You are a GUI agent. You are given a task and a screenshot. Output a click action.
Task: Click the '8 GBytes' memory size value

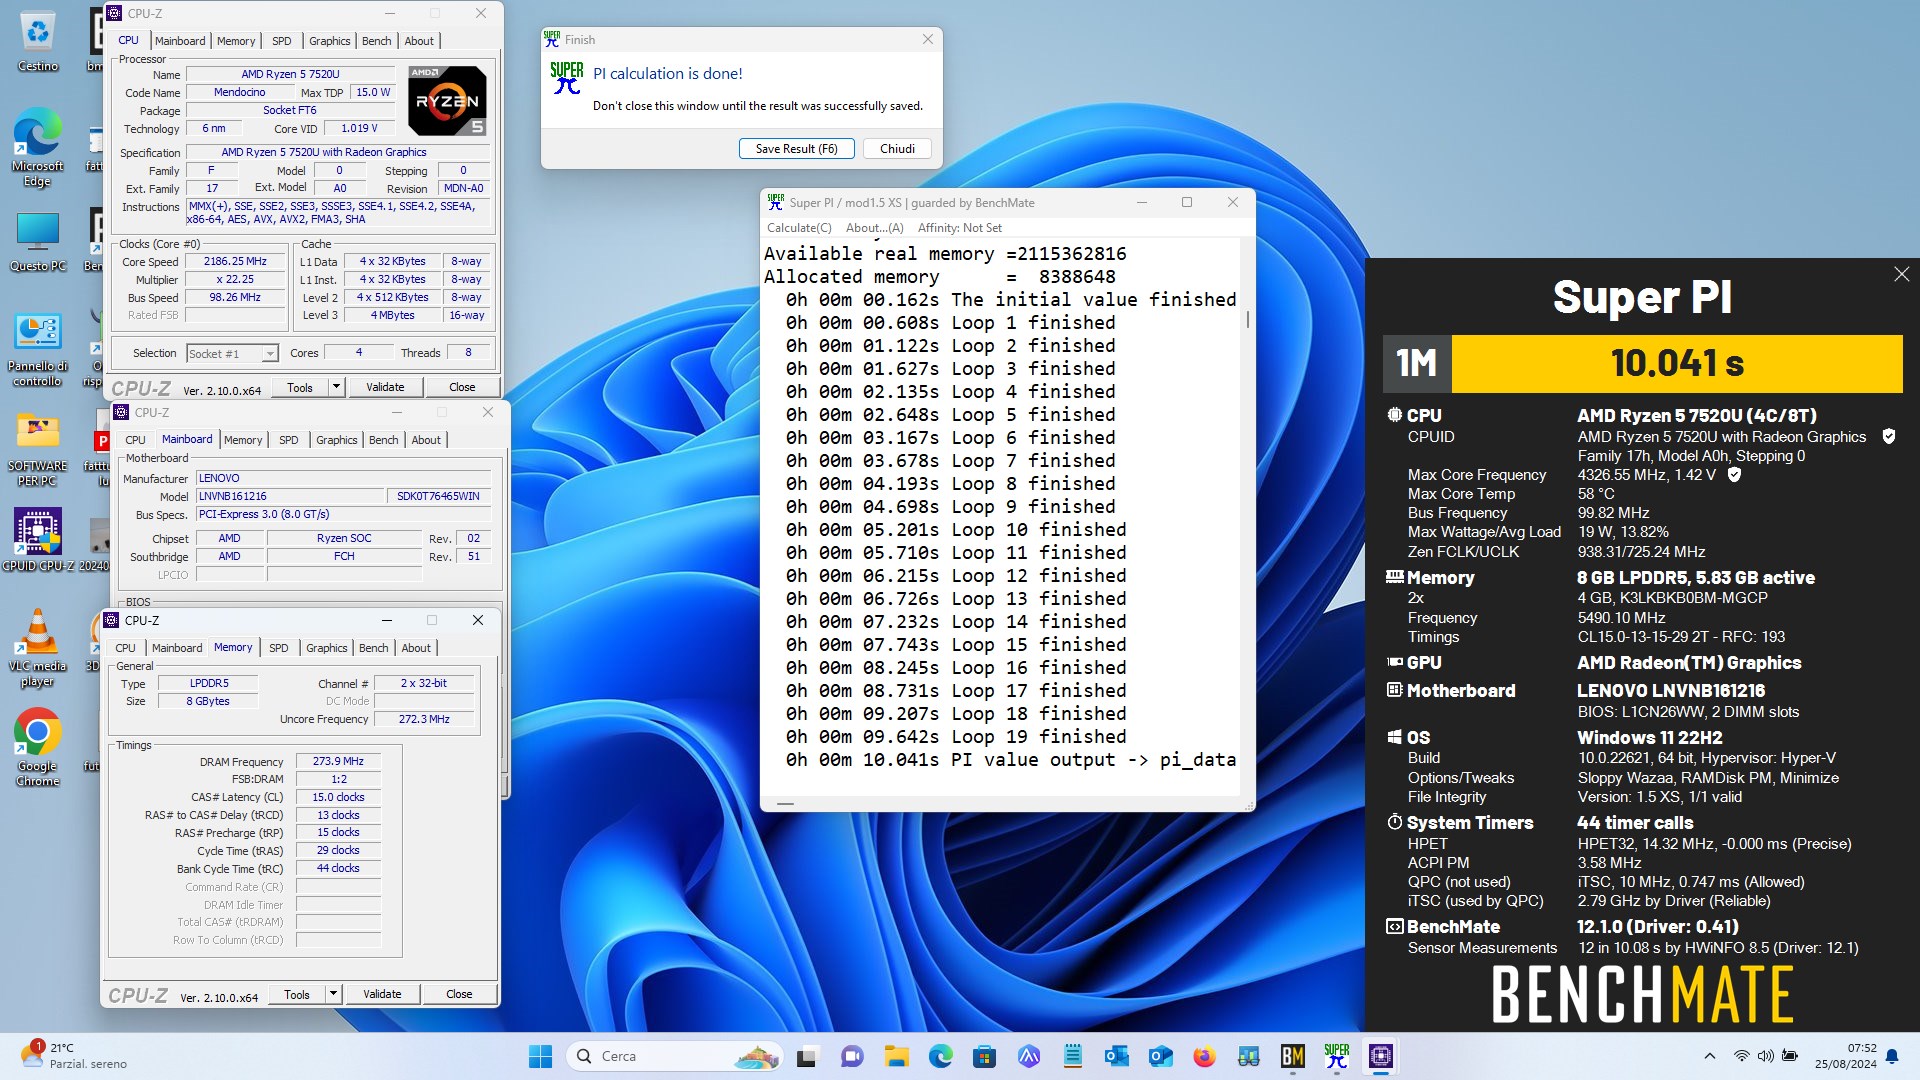click(x=207, y=701)
